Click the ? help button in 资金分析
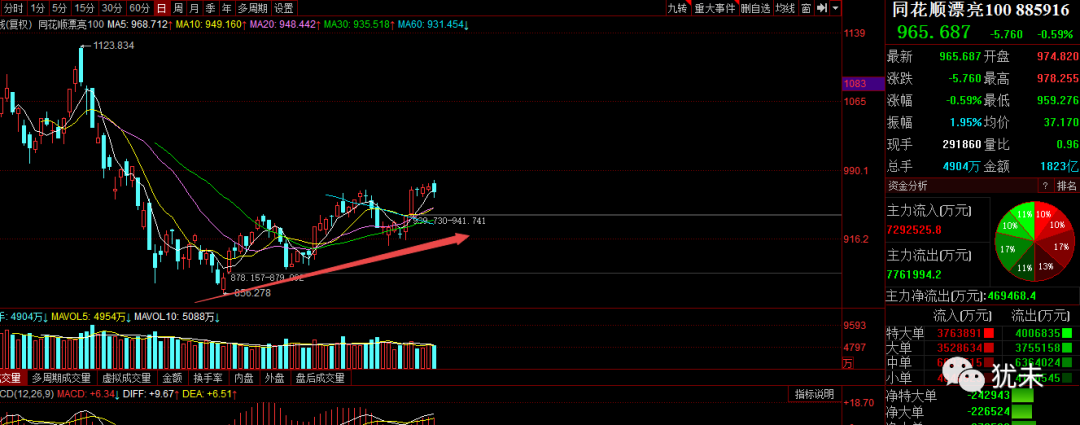The image size is (1080, 425). pyautogui.click(x=1045, y=186)
